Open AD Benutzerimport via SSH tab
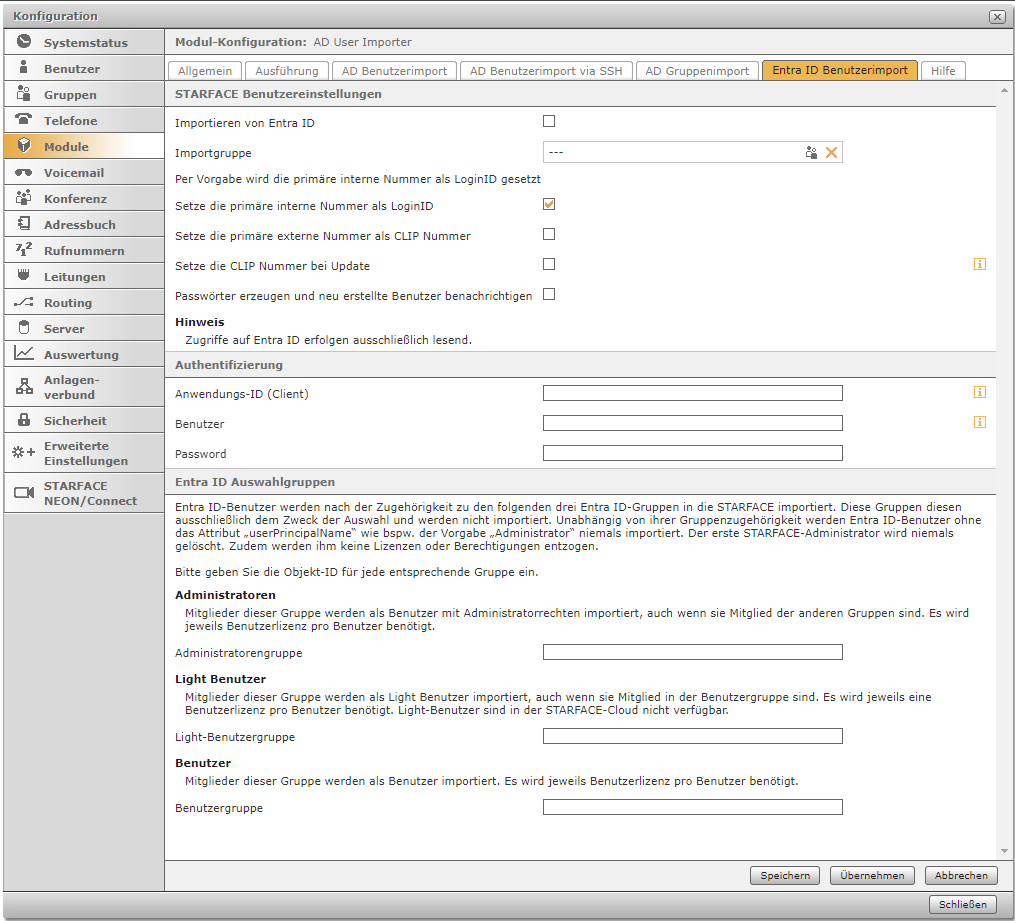This screenshot has width=1015, height=921. pos(546,71)
